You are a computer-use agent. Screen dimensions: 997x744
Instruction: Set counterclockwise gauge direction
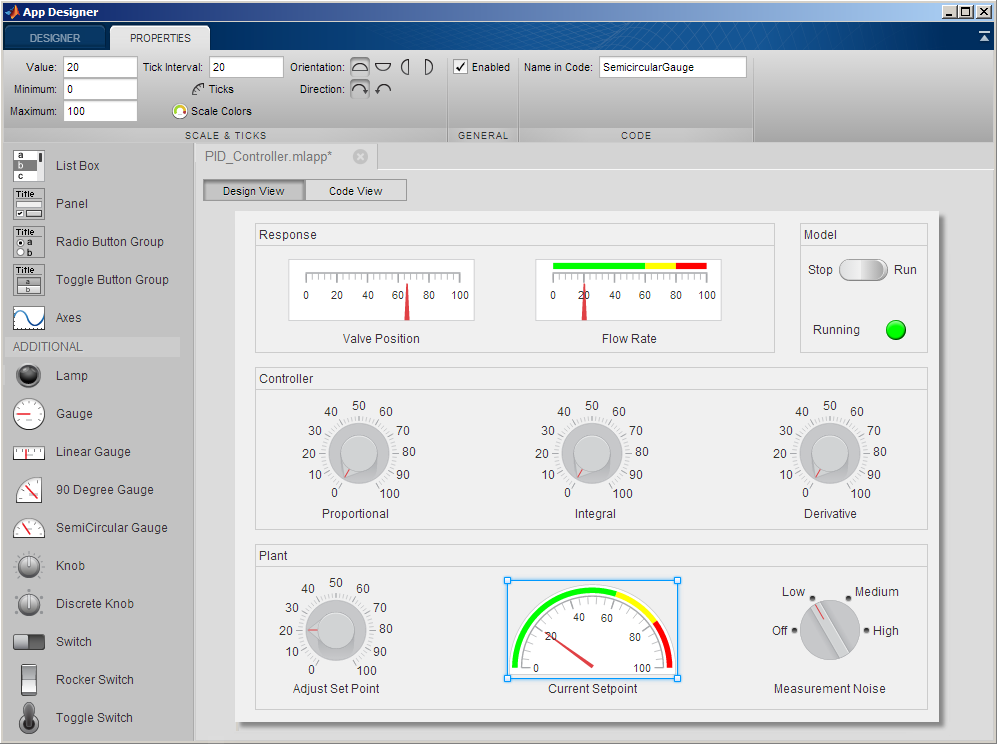383,89
